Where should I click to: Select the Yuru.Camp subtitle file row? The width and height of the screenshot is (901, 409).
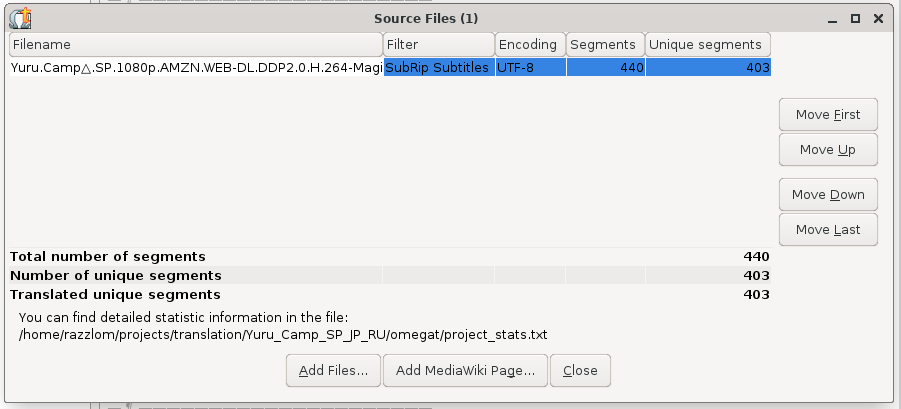tap(390, 67)
